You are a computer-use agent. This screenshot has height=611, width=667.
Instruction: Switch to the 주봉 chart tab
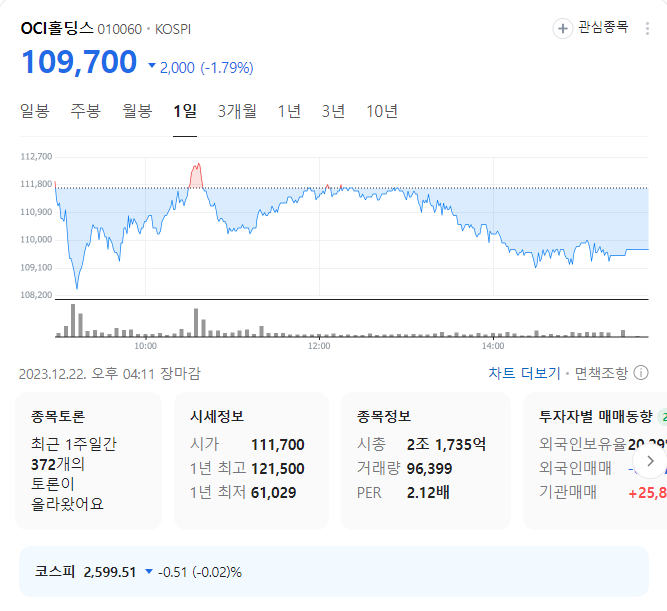click(86, 111)
